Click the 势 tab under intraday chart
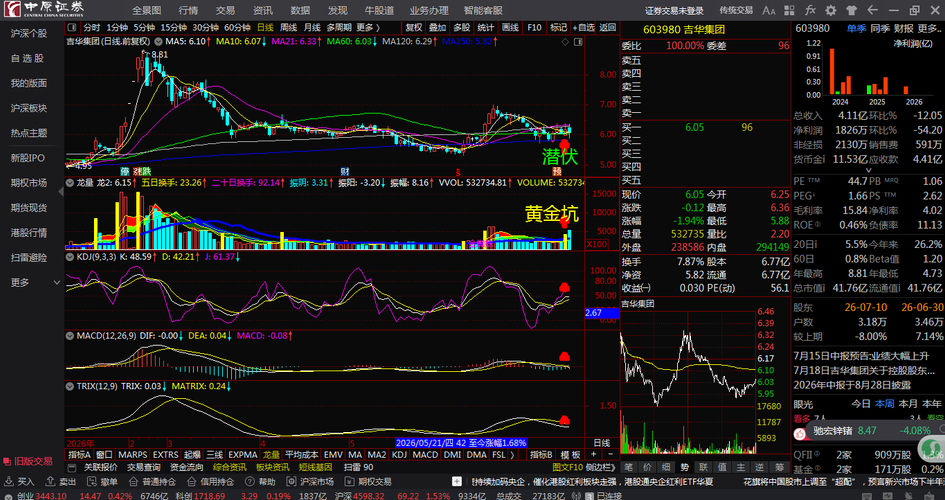 685,467
